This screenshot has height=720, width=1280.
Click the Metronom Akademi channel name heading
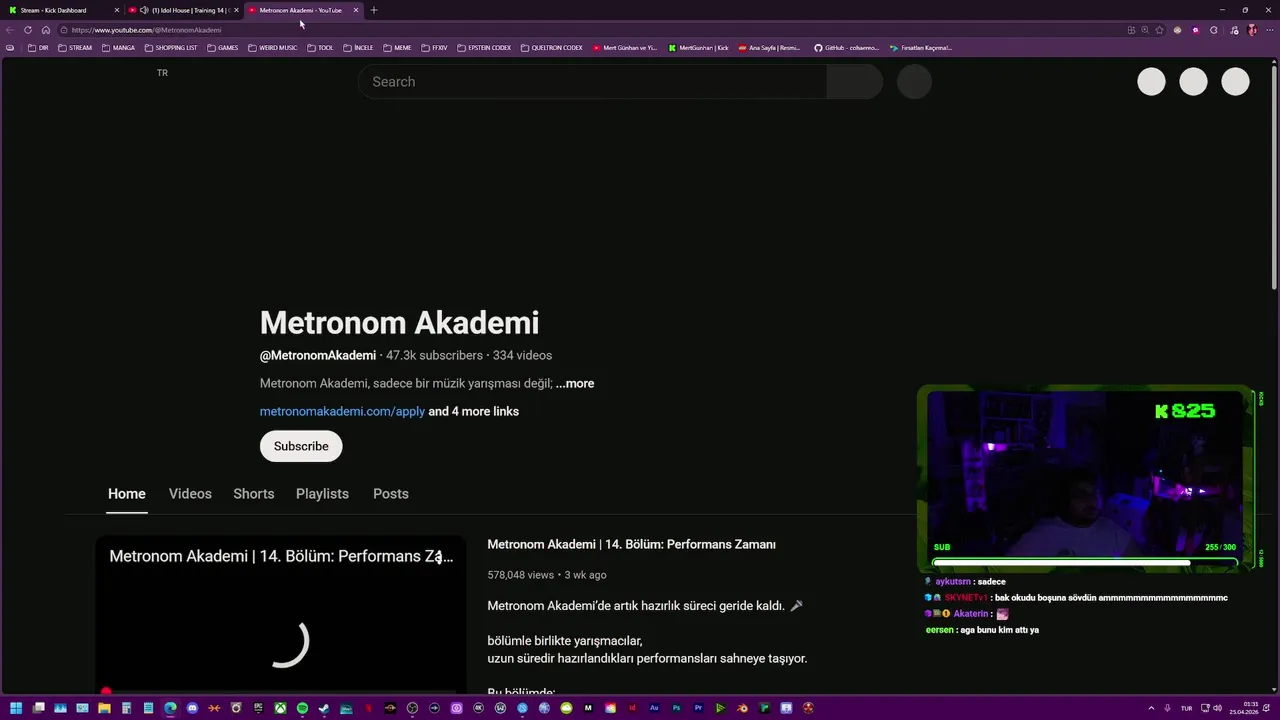(399, 322)
